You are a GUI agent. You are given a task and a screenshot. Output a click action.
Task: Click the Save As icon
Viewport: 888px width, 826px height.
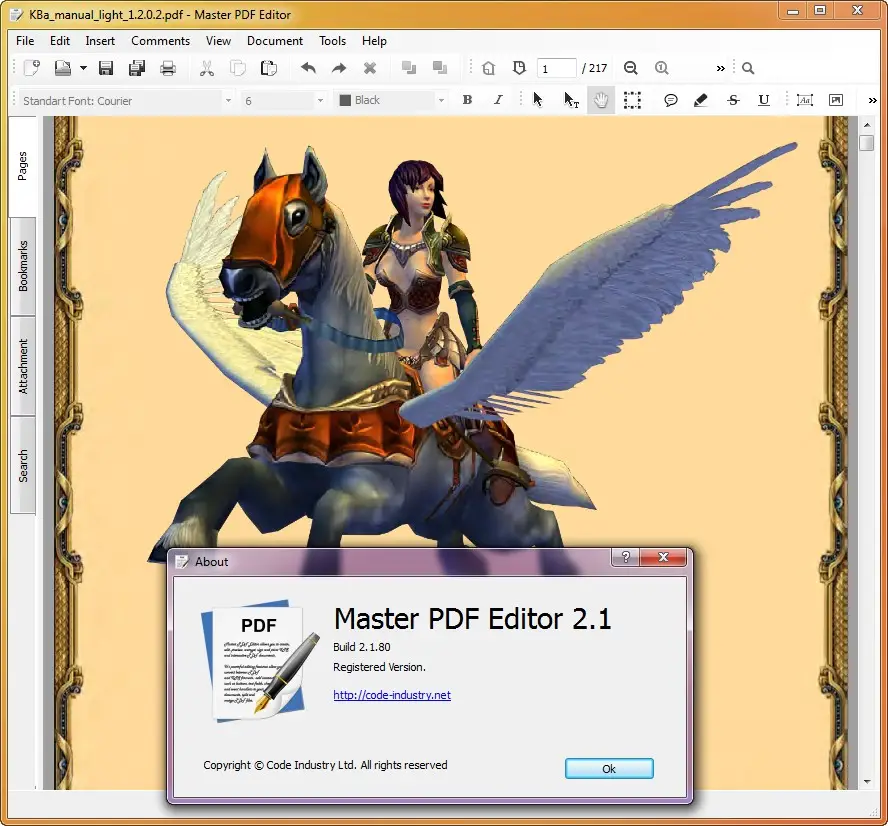coord(137,68)
